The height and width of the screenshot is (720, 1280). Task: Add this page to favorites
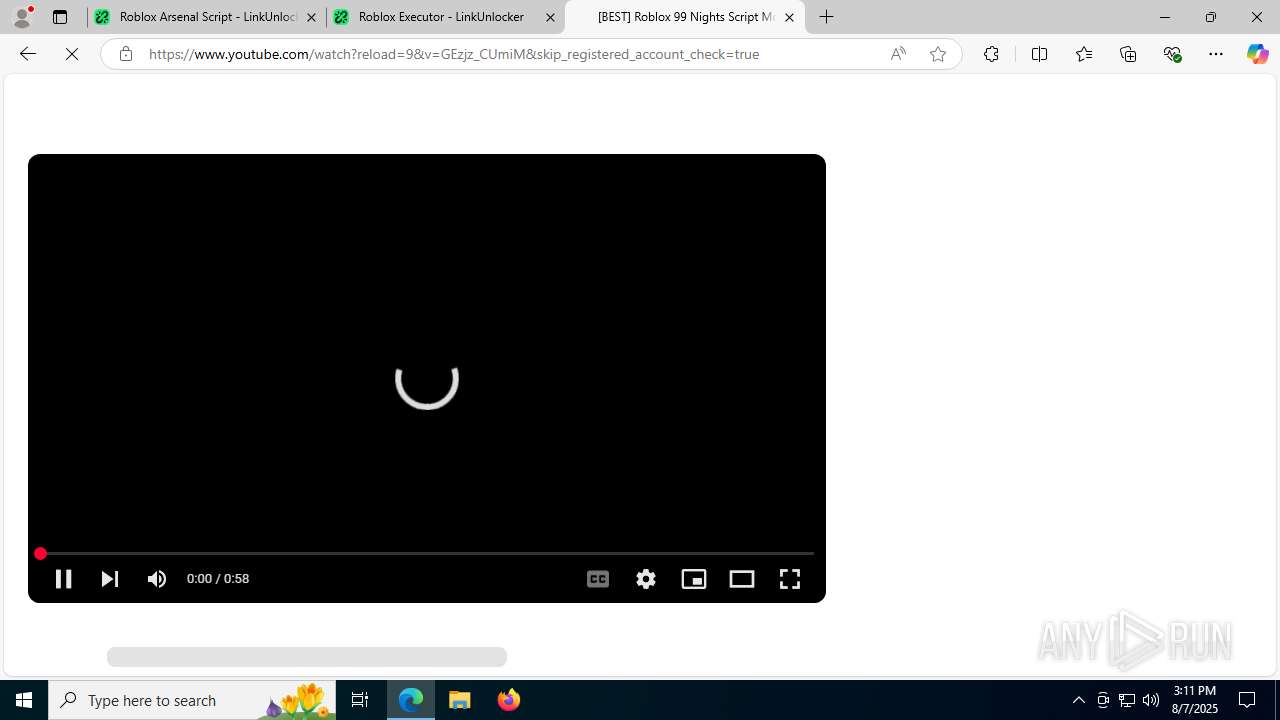pyautogui.click(x=938, y=54)
